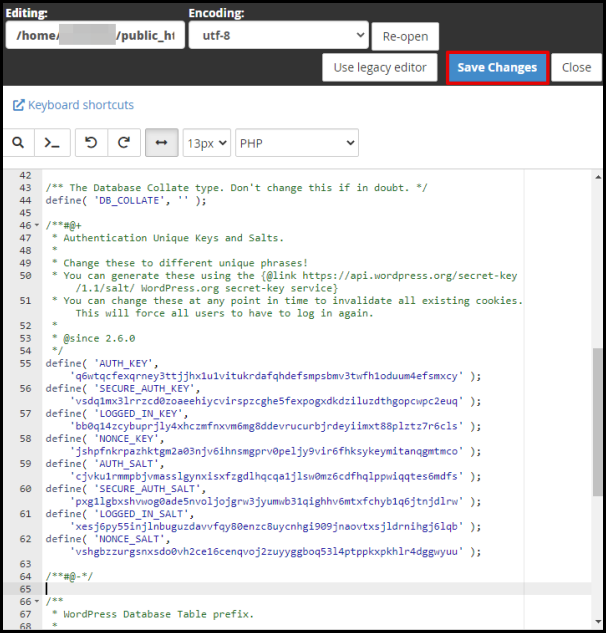Screen dimensions: 606x633
Task: Open the Keyboard shortcuts link
Action: coord(81,105)
